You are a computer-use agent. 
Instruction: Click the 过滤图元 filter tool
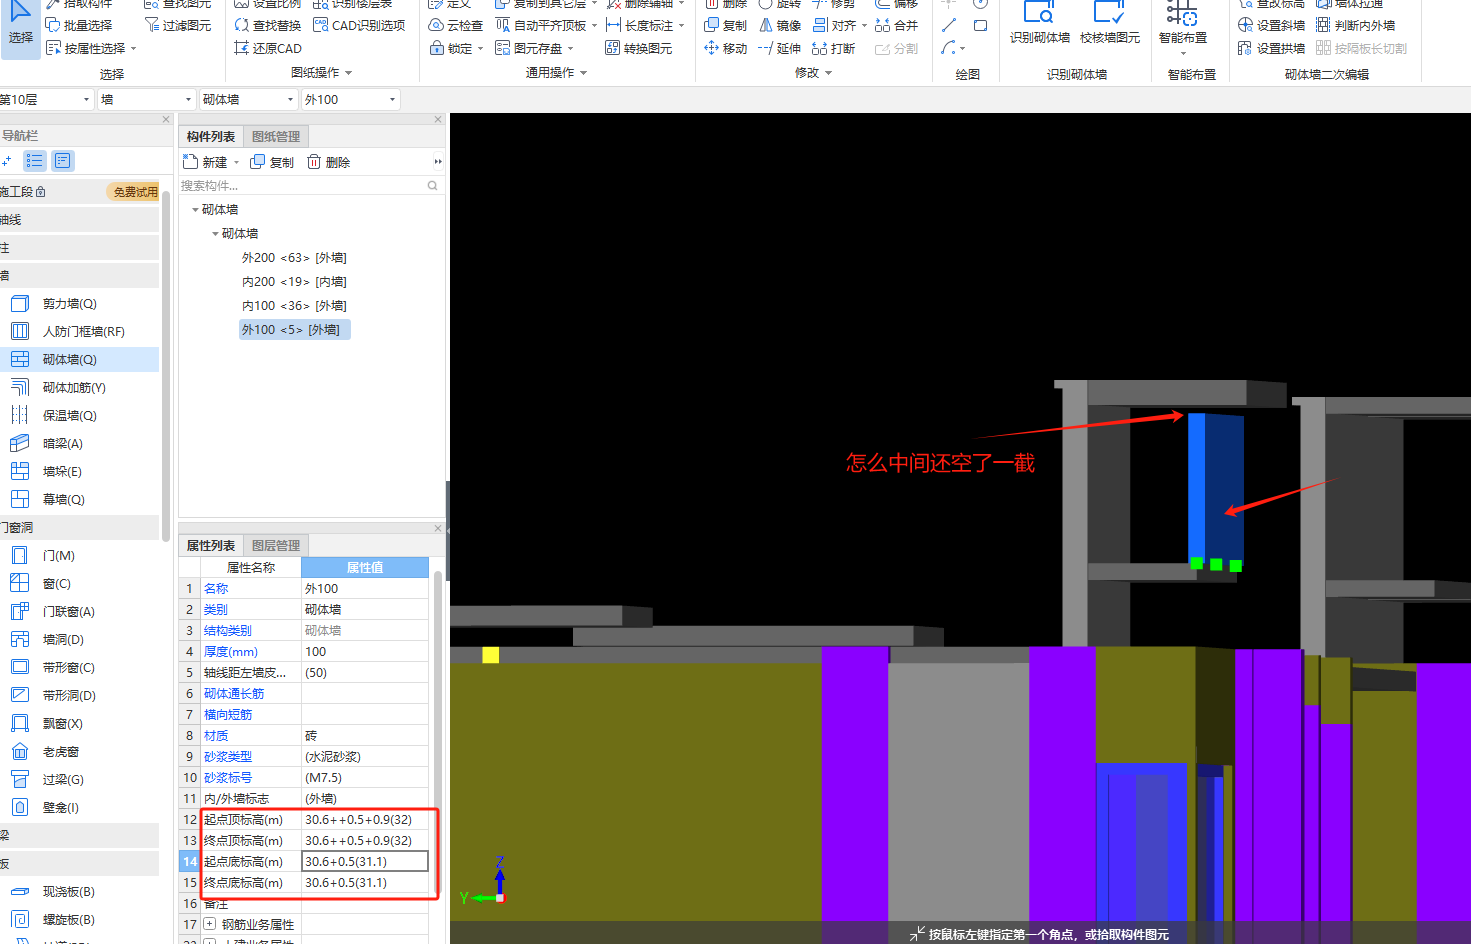point(178,25)
